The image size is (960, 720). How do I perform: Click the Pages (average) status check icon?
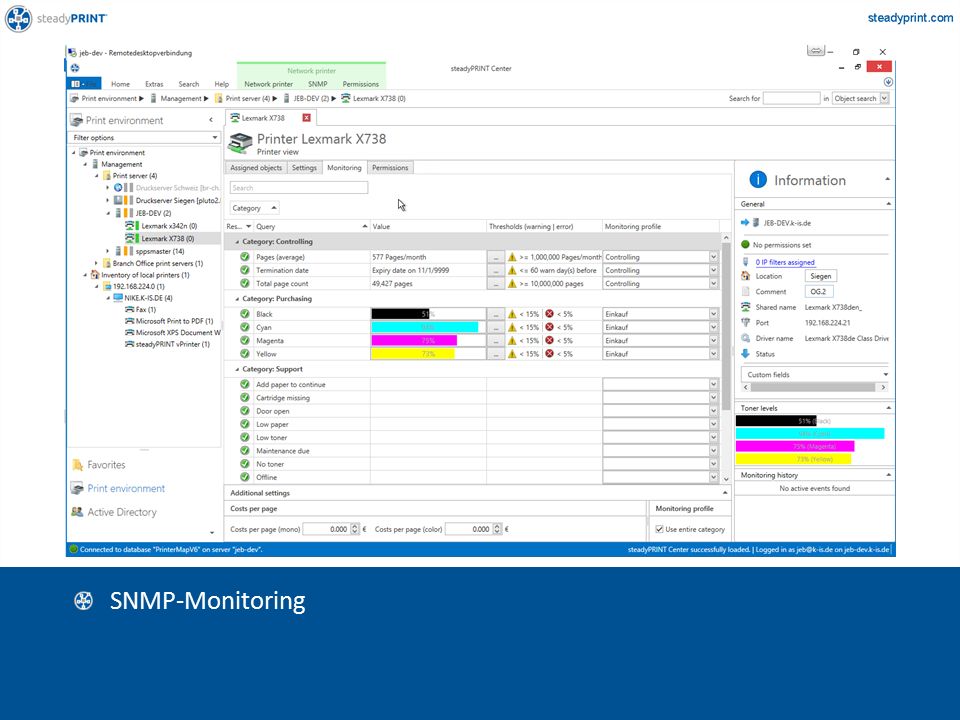pos(245,257)
